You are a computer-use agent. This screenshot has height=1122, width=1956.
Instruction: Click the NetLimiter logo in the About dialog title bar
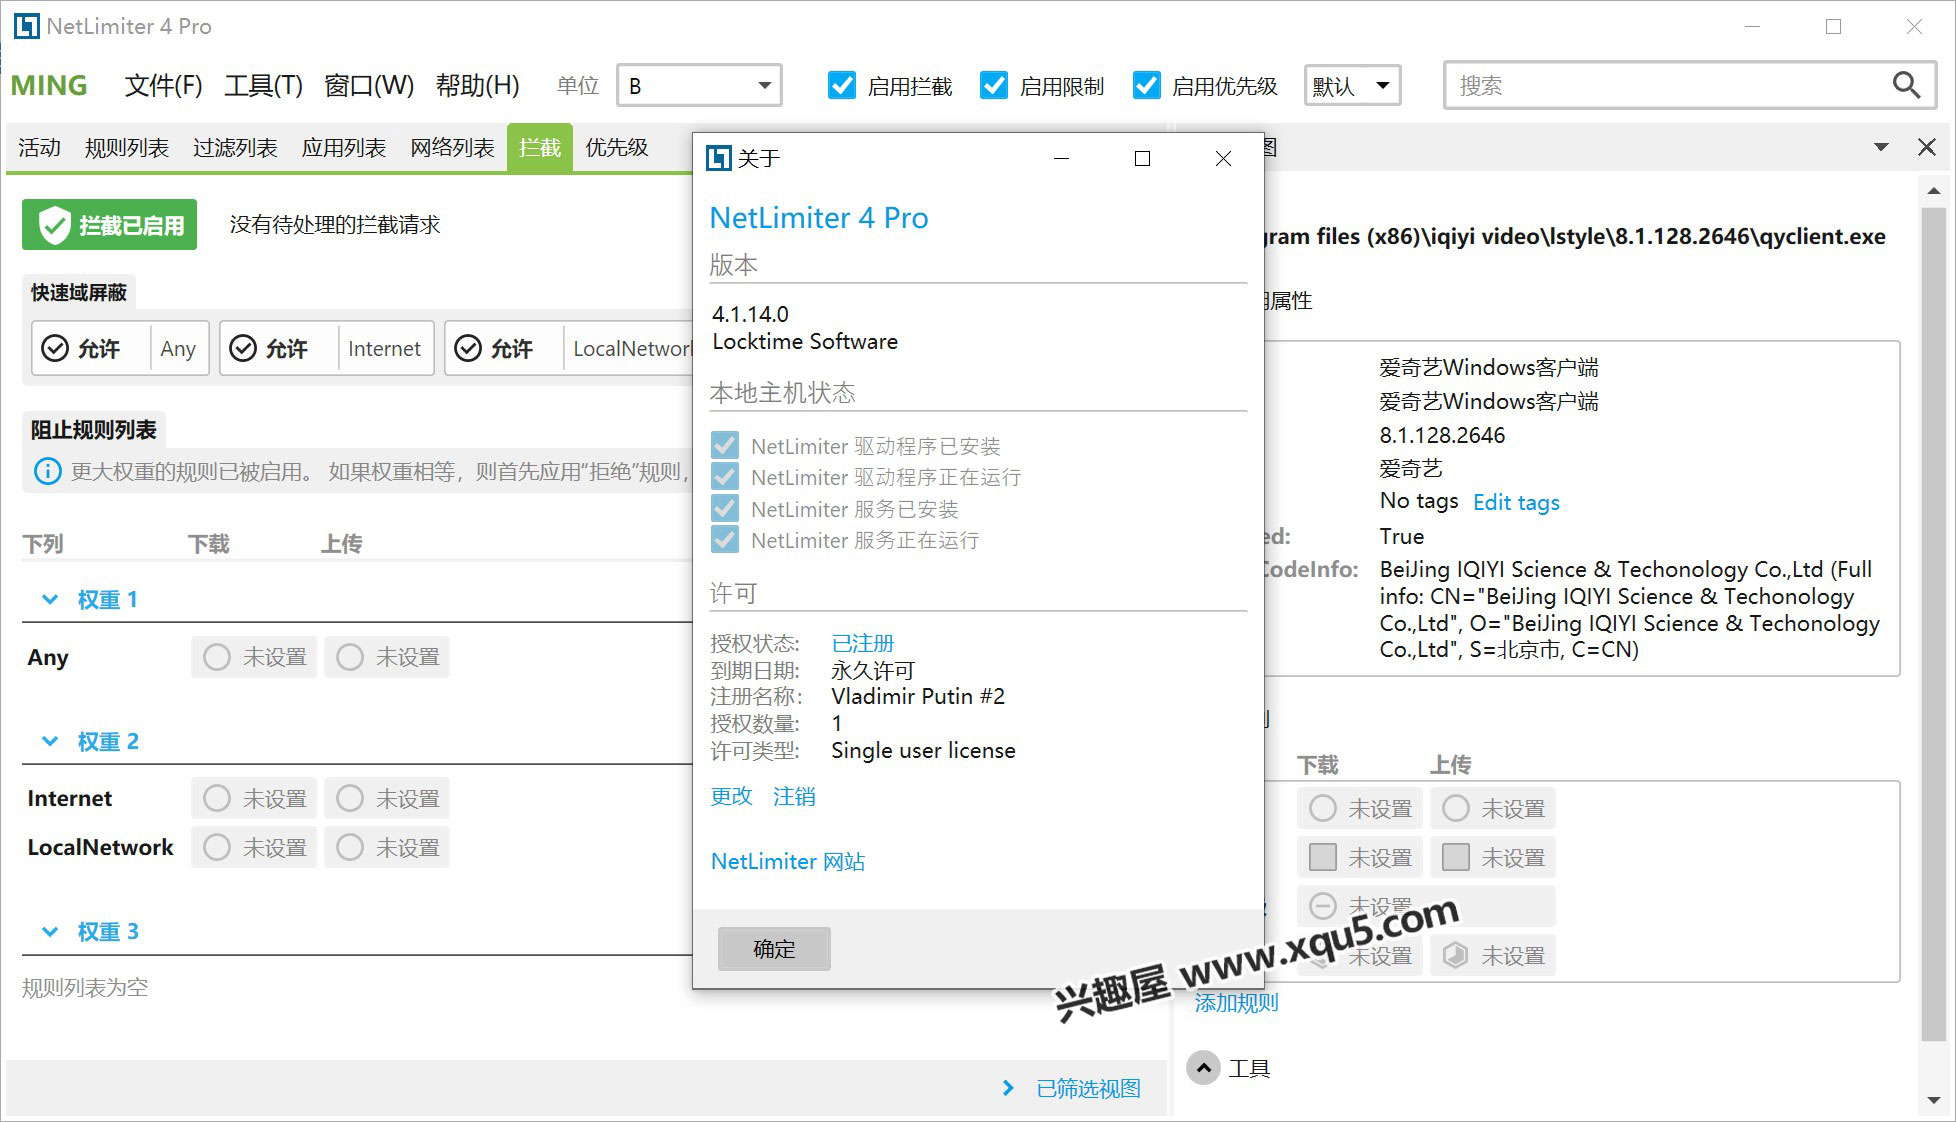718,158
